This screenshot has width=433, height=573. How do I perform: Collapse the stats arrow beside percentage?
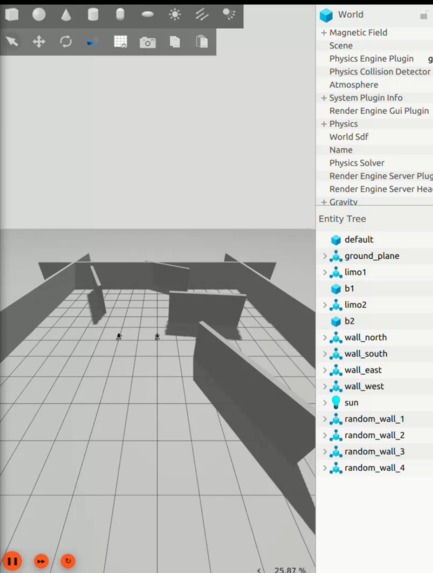(x=259, y=570)
